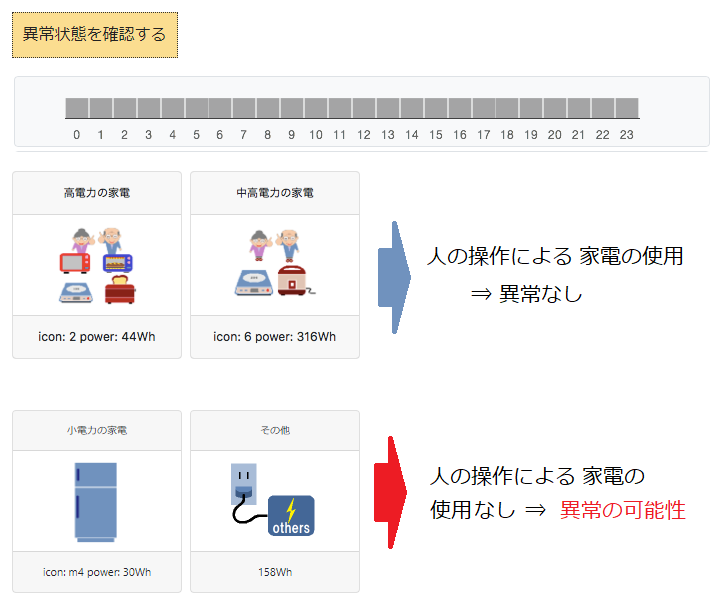727x611 pixels.
Task: Select hour 6 block in timeline
Action: pyautogui.click(x=220, y=108)
